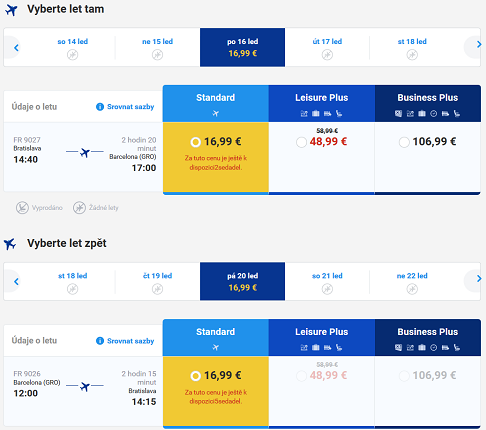Screen dimensions: 486x430
Task: Click the airplane icon next to Vyberte let zpět
Action: tap(10, 244)
